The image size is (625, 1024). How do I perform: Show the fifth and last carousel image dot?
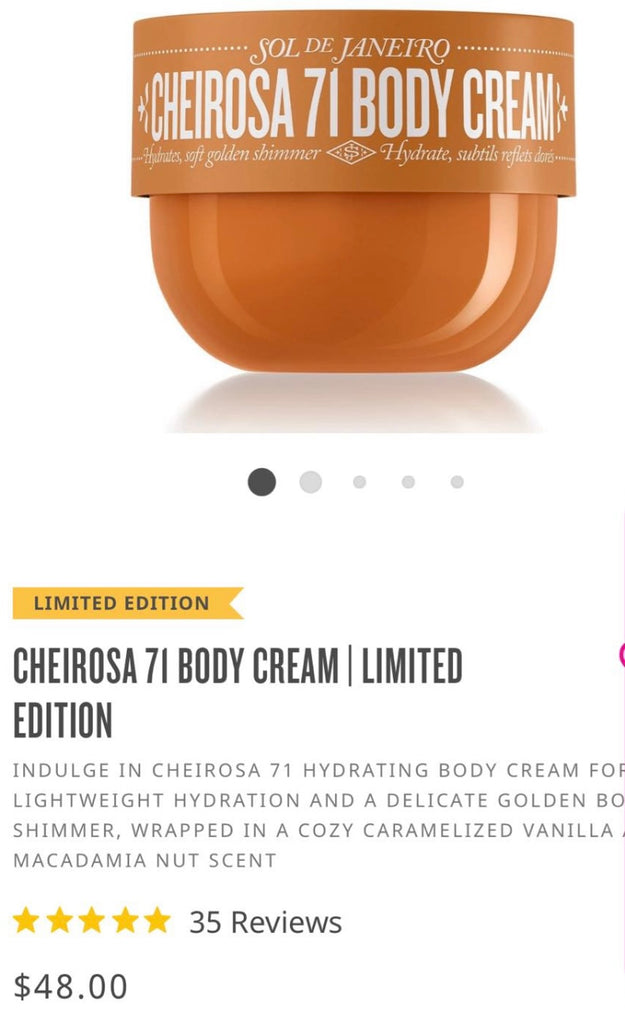[457, 482]
